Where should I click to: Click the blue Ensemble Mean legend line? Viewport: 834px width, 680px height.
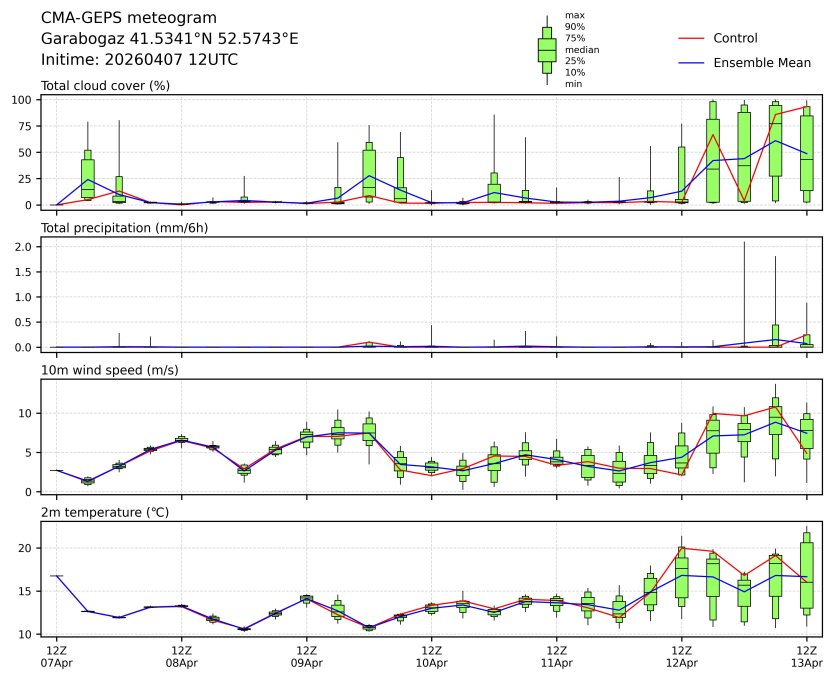(693, 63)
